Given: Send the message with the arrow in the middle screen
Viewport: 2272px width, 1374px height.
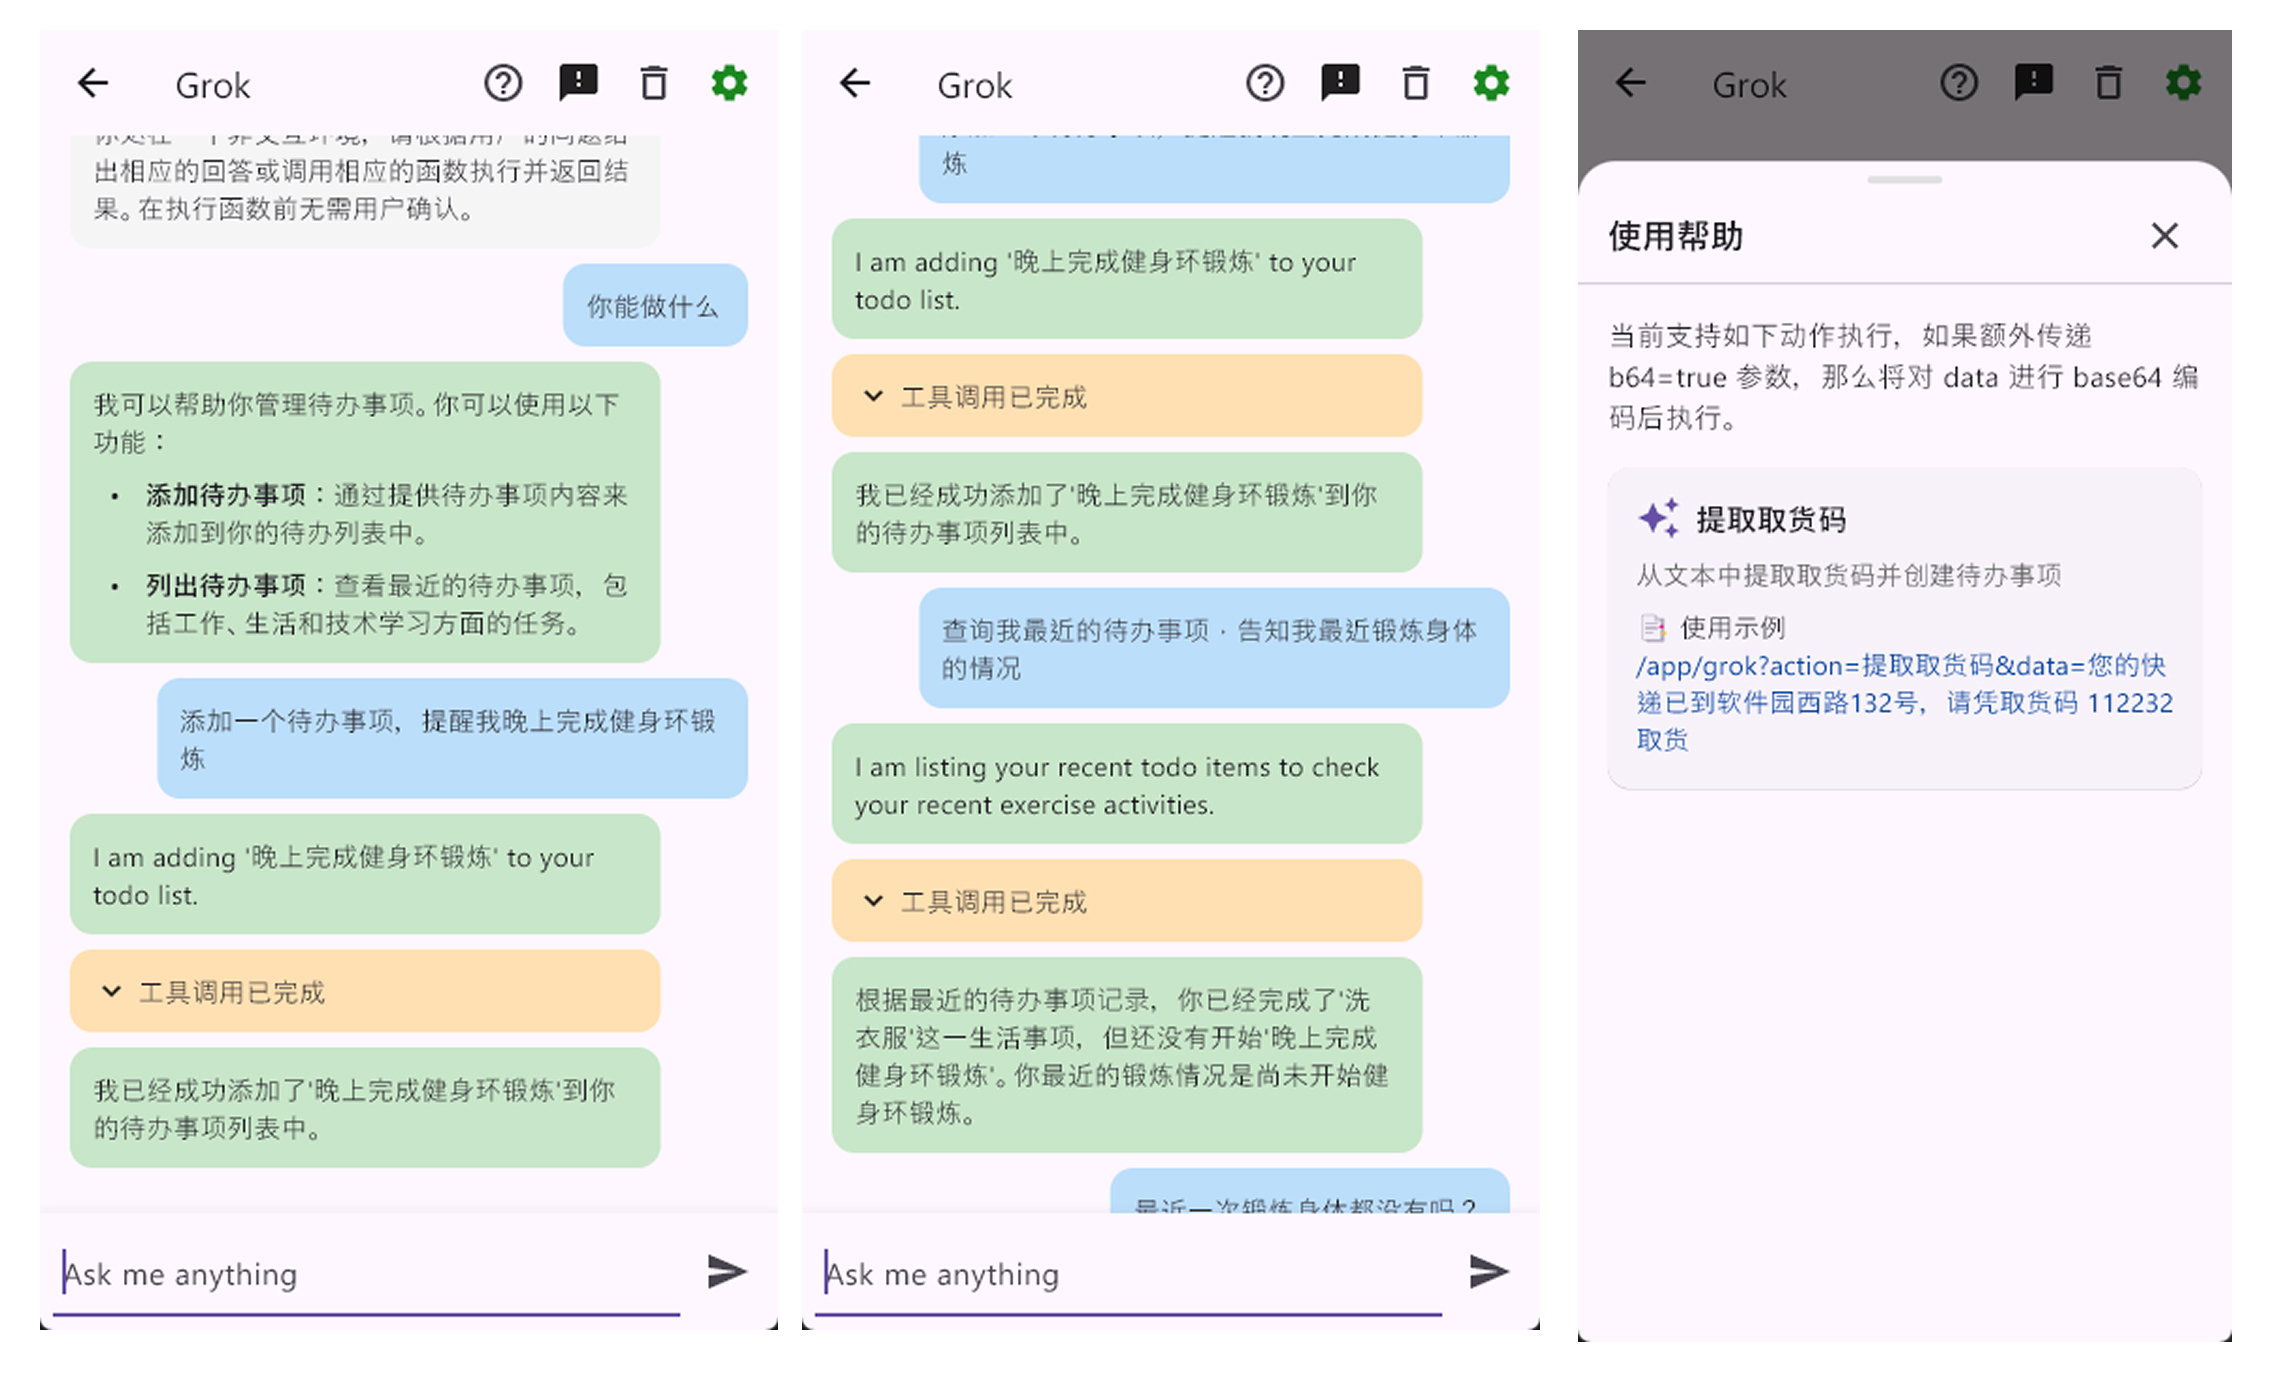Looking at the screenshot, I should tap(1489, 1271).
